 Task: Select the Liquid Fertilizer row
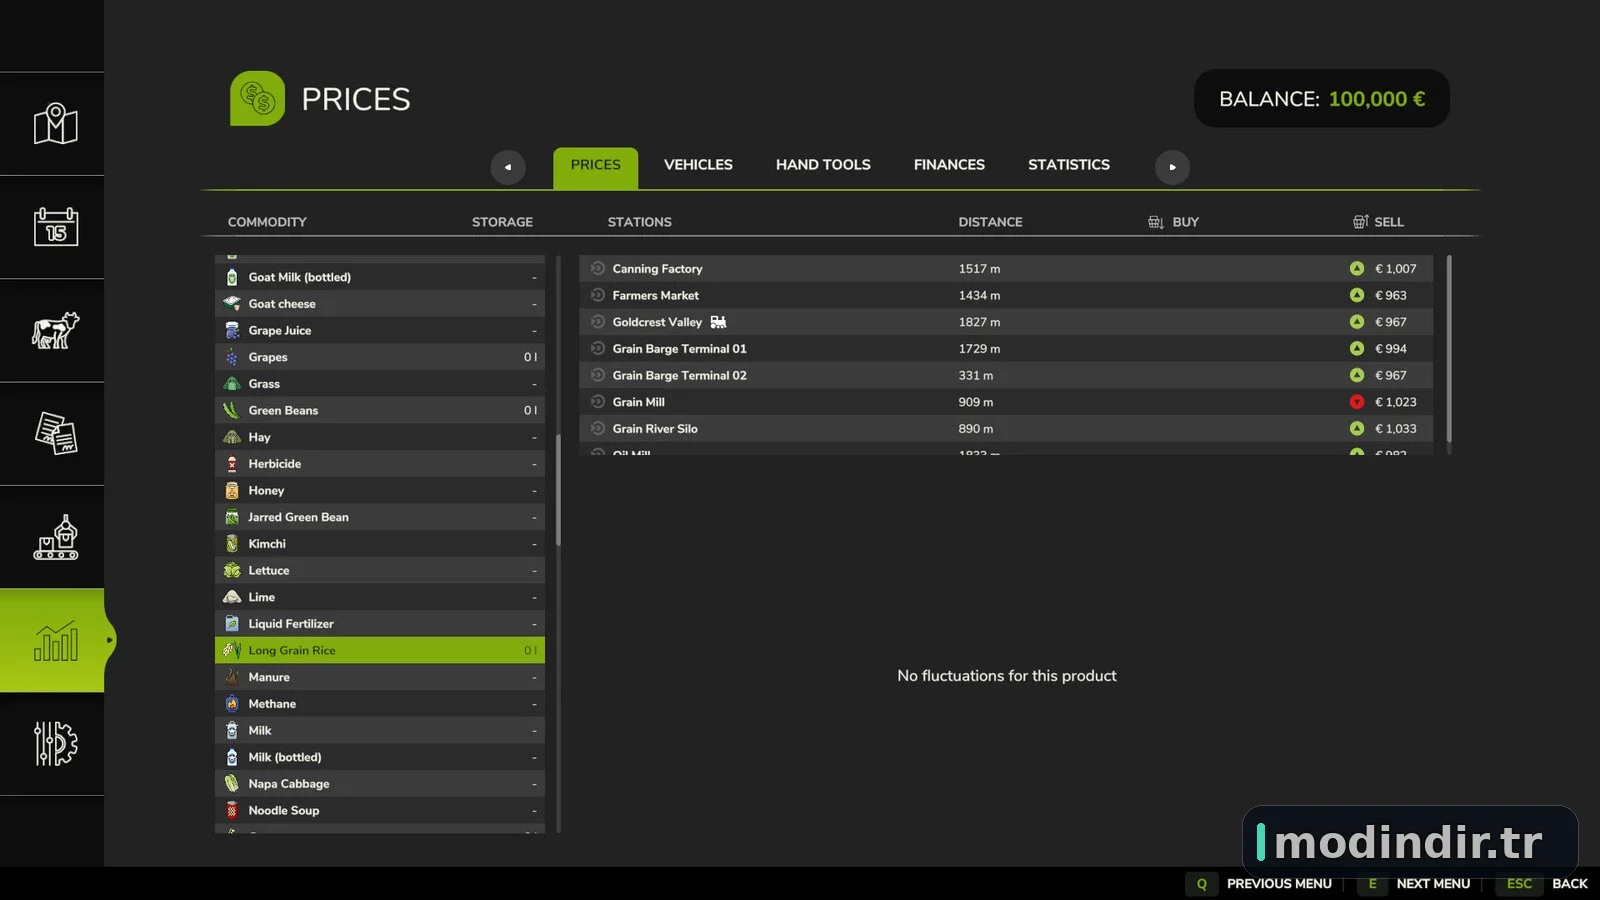380,624
